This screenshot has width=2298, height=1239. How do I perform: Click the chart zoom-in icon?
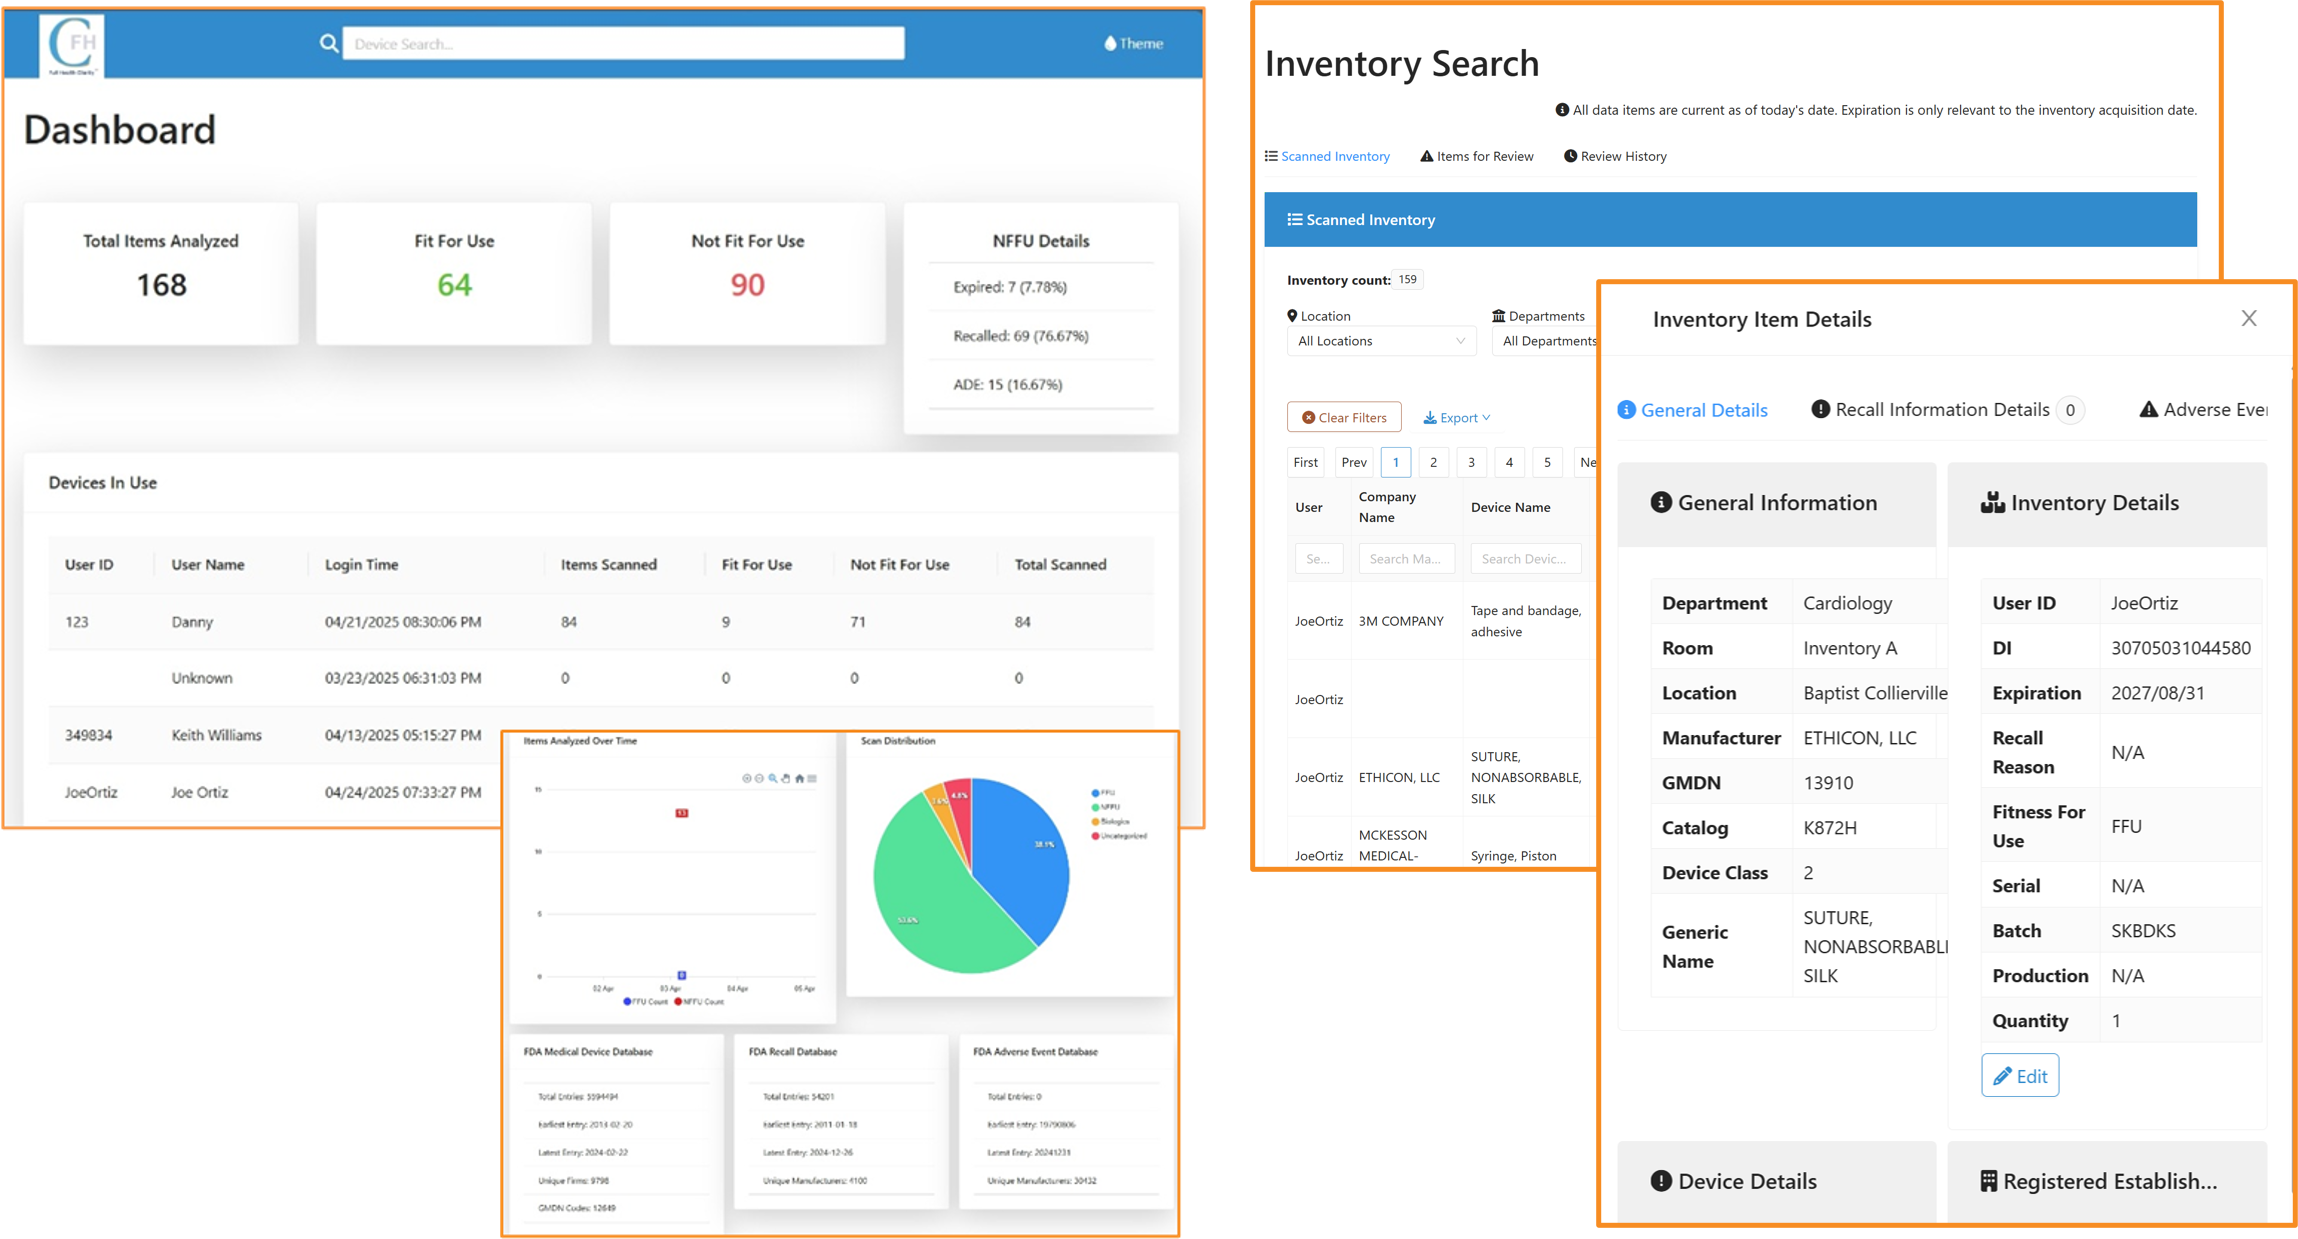(x=747, y=778)
